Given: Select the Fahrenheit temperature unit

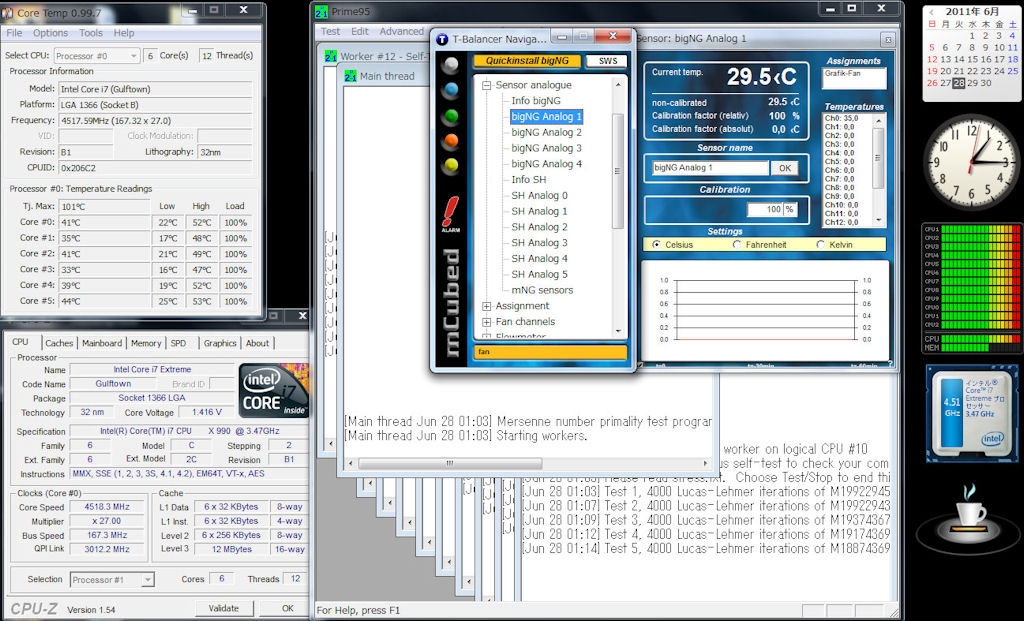Looking at the screenshot, I should [x=738, y=244].
